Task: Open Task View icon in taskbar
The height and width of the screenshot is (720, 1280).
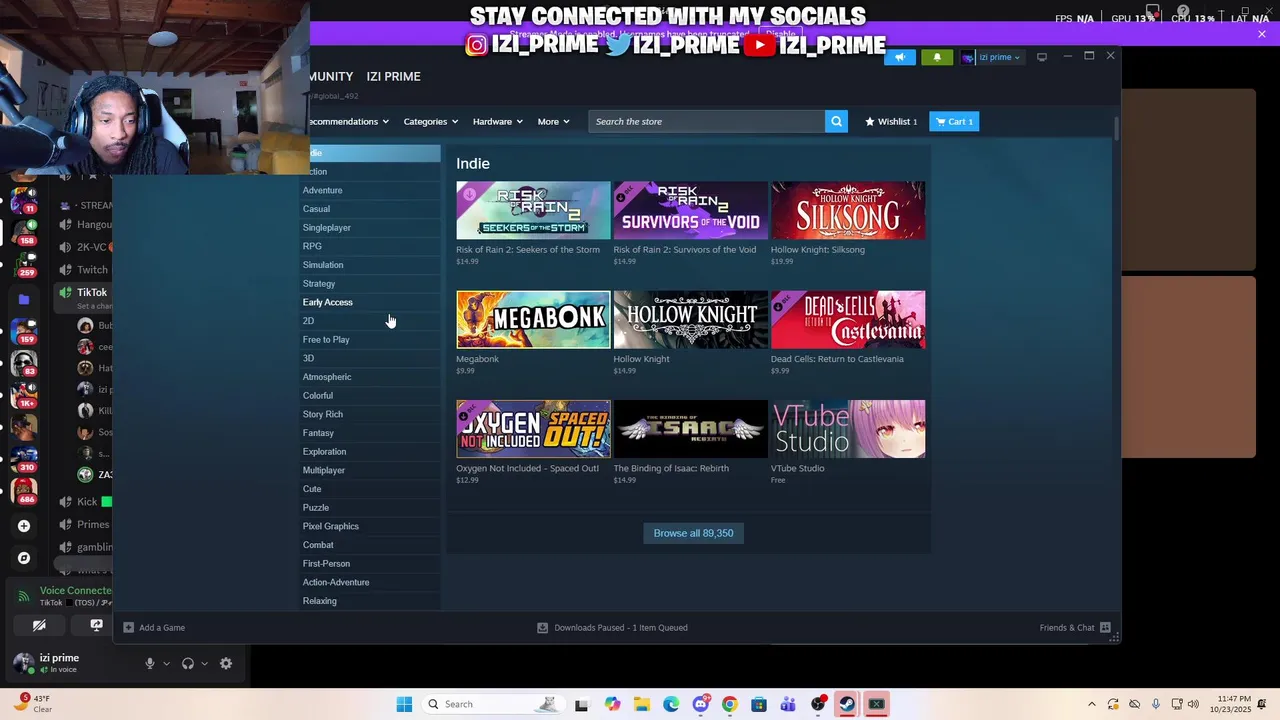Action: (x=581, y=704)
